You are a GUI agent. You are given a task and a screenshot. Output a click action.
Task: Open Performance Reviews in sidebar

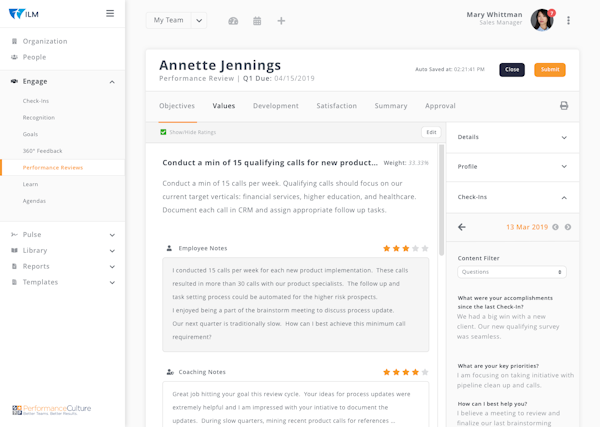(53, 167)
